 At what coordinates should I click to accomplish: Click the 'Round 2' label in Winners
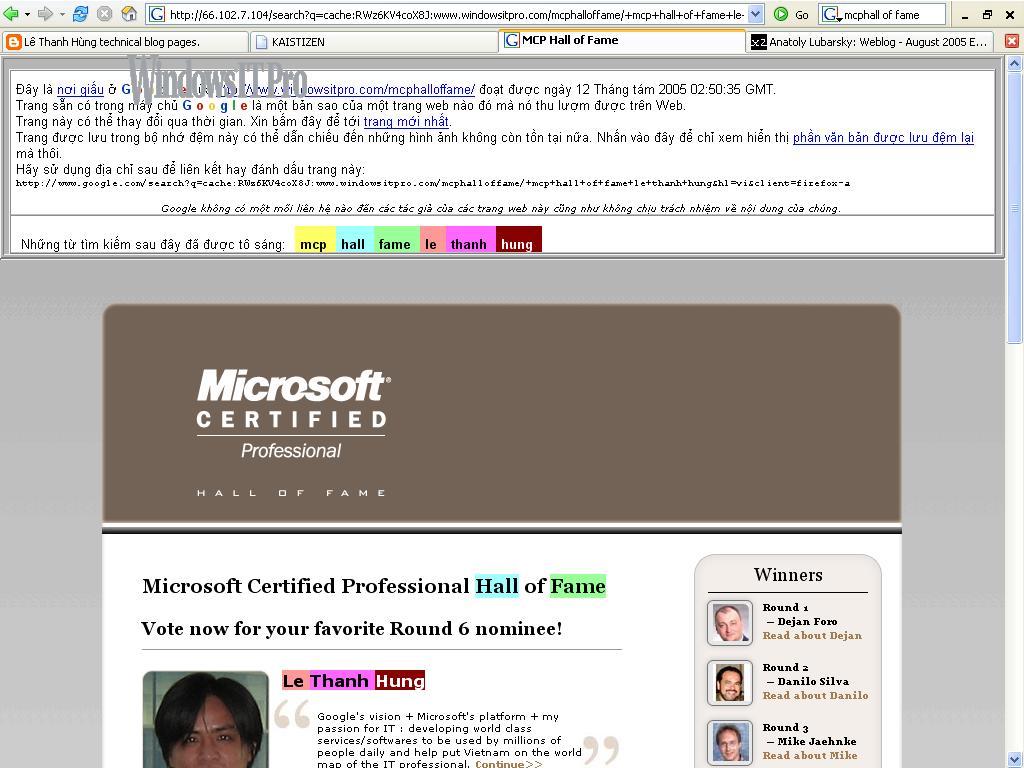pos(786,667)
